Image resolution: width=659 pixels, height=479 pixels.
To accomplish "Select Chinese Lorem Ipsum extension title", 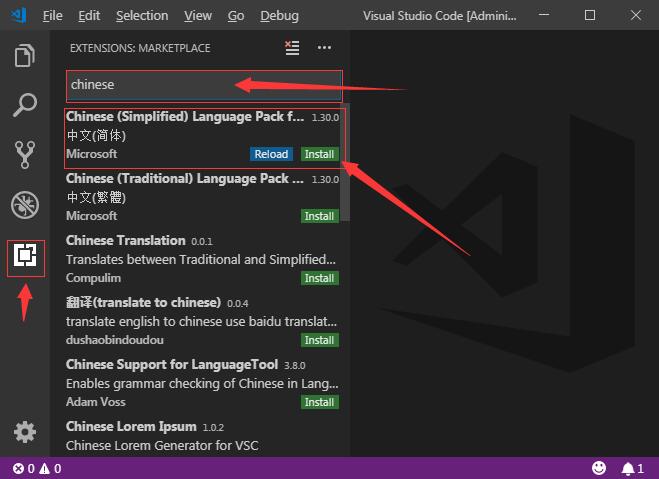I will click(131, 426).
